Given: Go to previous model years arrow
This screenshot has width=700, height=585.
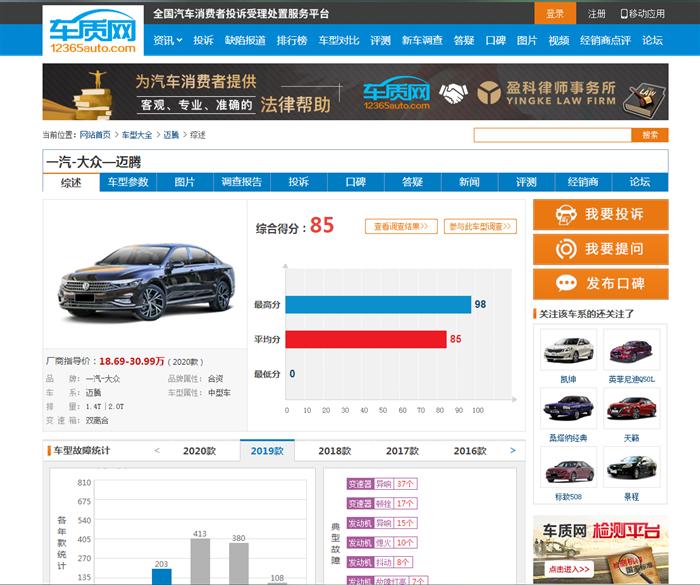Looking at the screenshot, I should 157,451.
